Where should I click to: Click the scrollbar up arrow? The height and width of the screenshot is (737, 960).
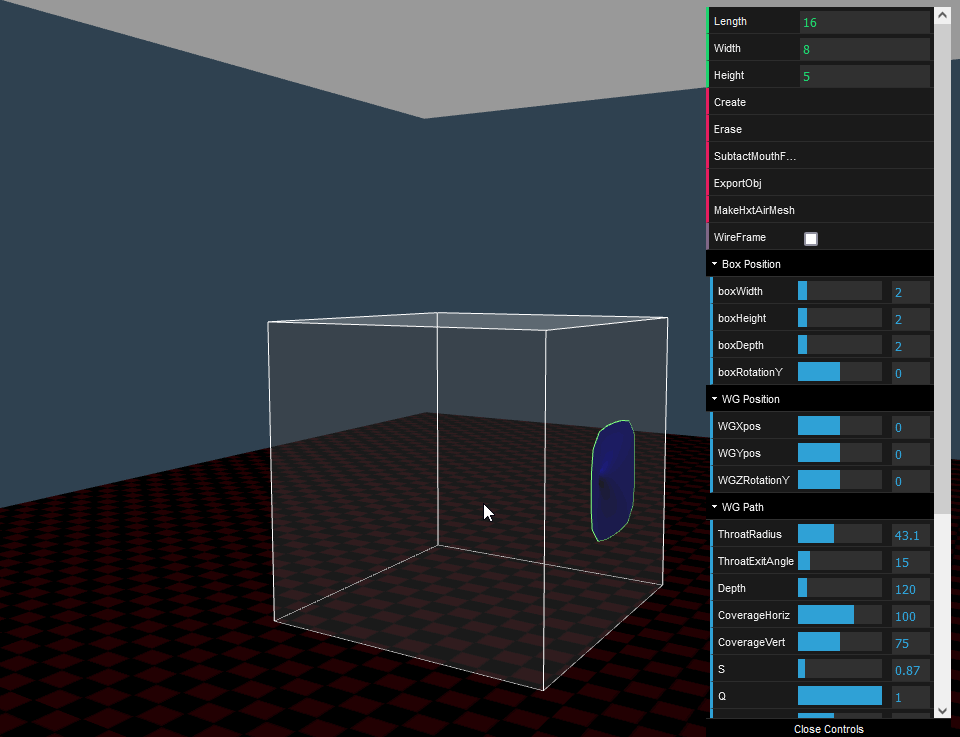[942, 15]
